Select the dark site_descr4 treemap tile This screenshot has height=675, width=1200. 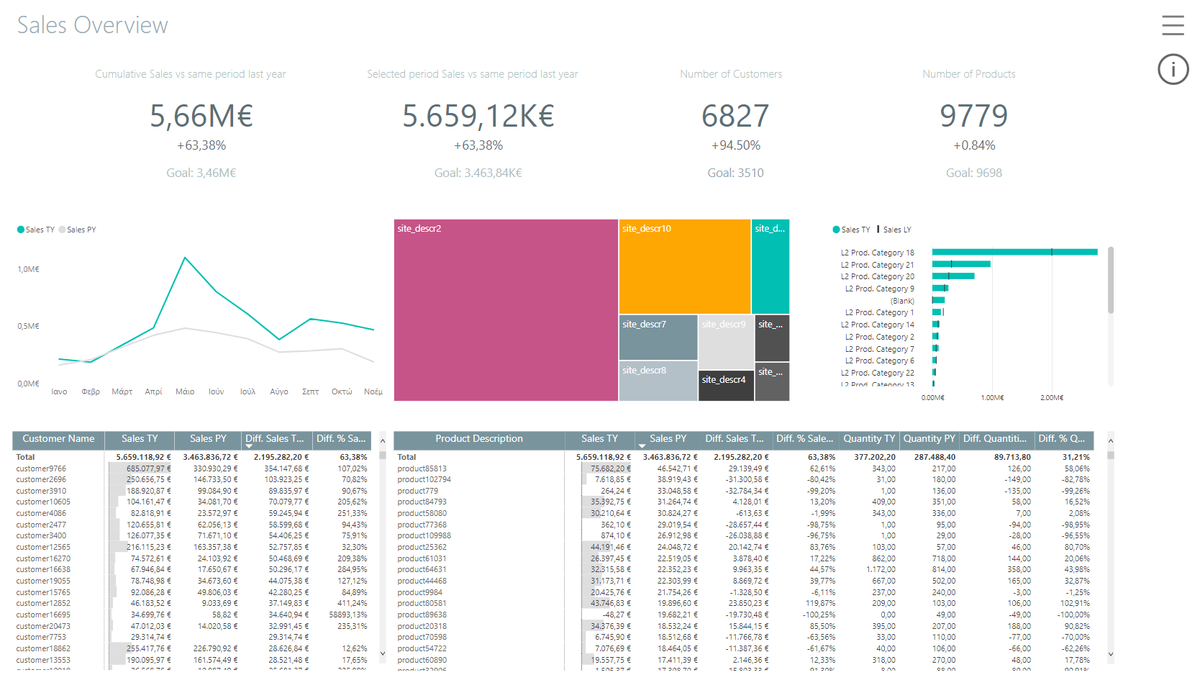tap(725, 385)
